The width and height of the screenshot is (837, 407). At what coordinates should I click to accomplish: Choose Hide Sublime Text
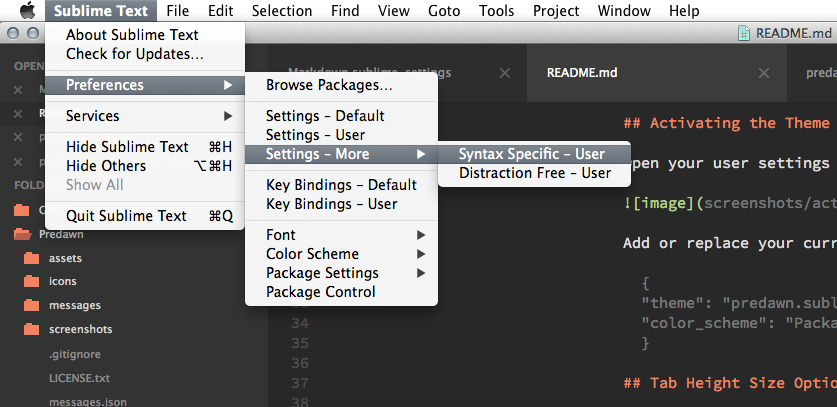(145, 147)
